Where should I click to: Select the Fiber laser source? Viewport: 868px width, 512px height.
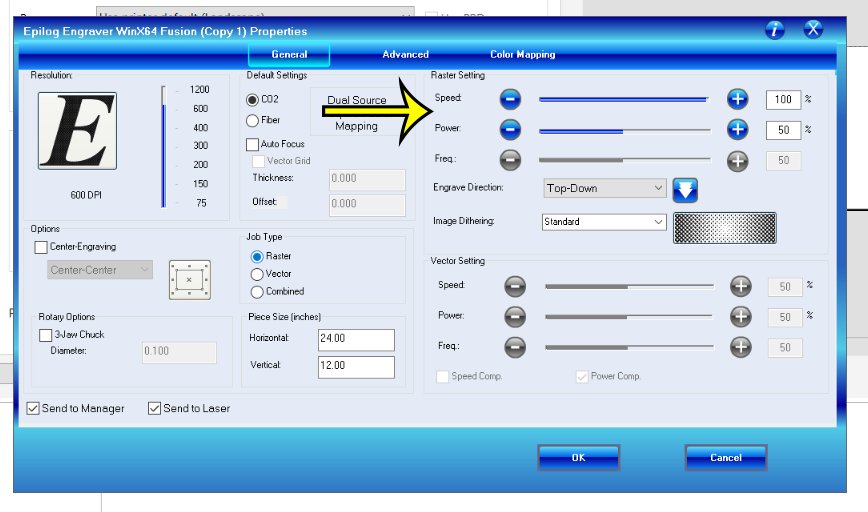point(252,120)
